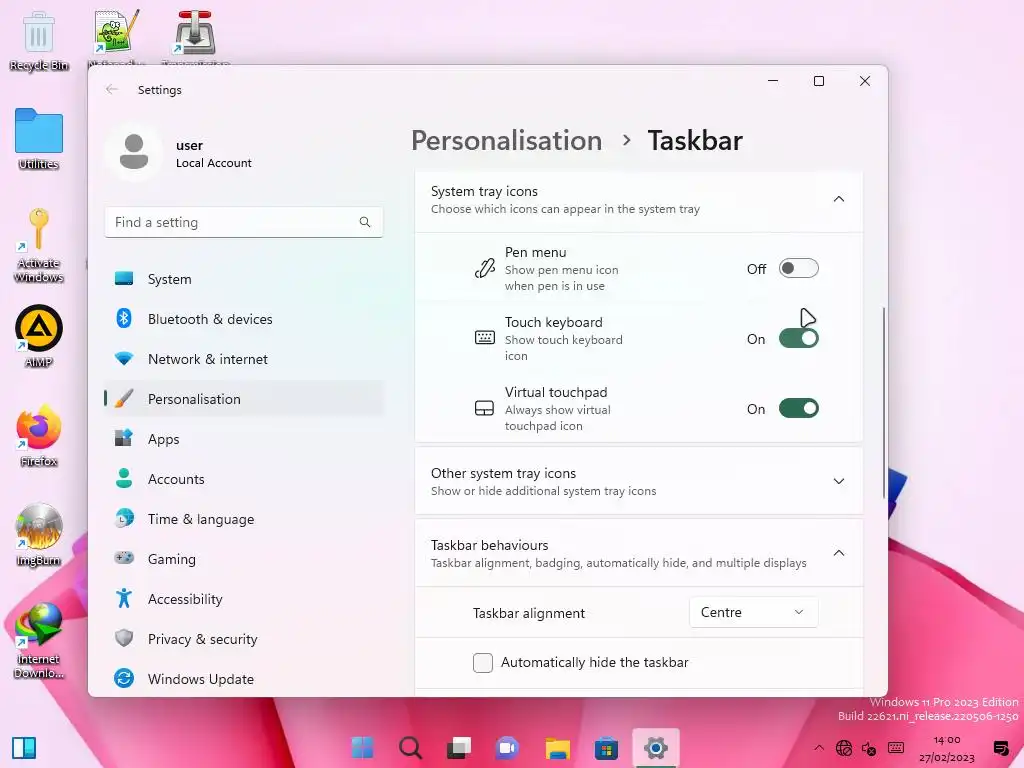Screen dimensions: 1024x768
Task: Click the search magnifier in Find a setting
Action: (364, 222)
